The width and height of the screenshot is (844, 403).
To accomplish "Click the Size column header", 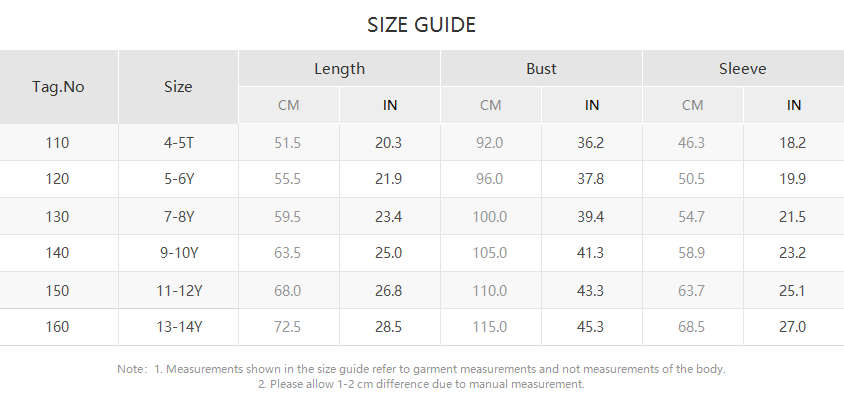I will (x=178, y=87).
